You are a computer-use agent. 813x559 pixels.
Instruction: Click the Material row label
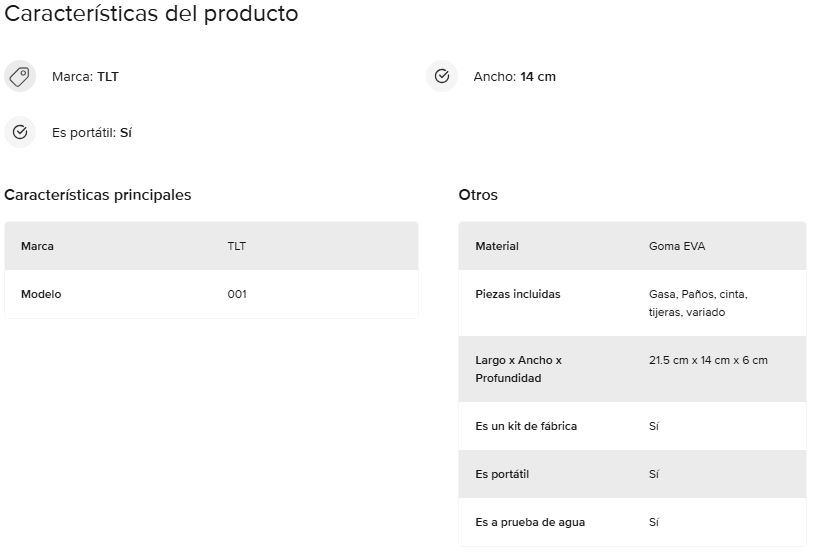click(497, 246)
